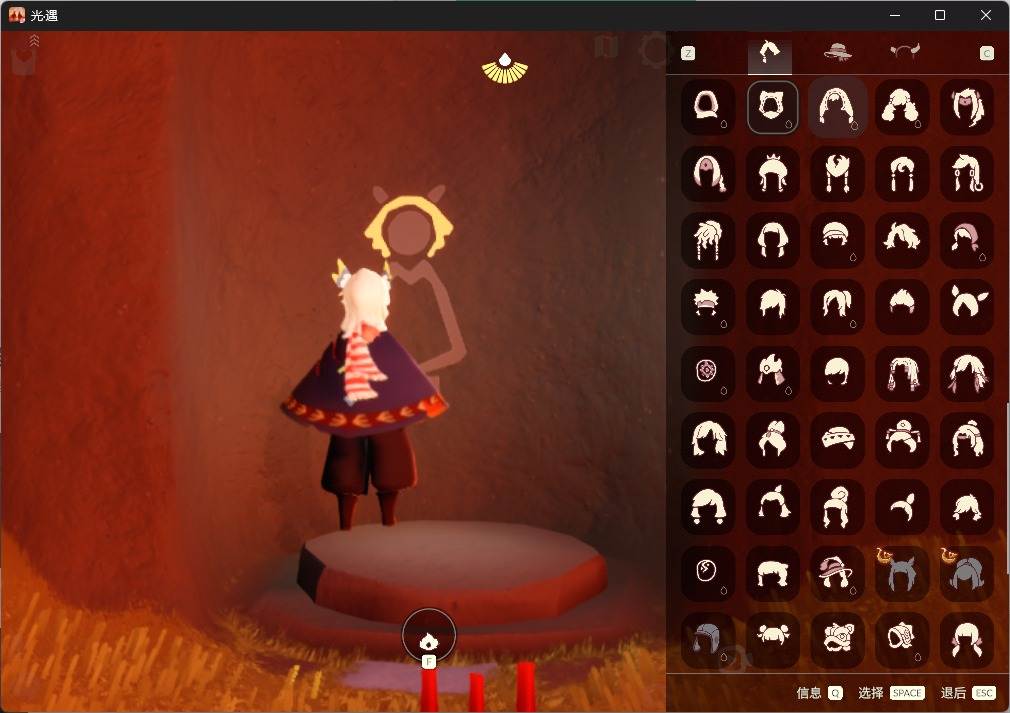Select the crescent-shaped hair item

coord(902,506)
